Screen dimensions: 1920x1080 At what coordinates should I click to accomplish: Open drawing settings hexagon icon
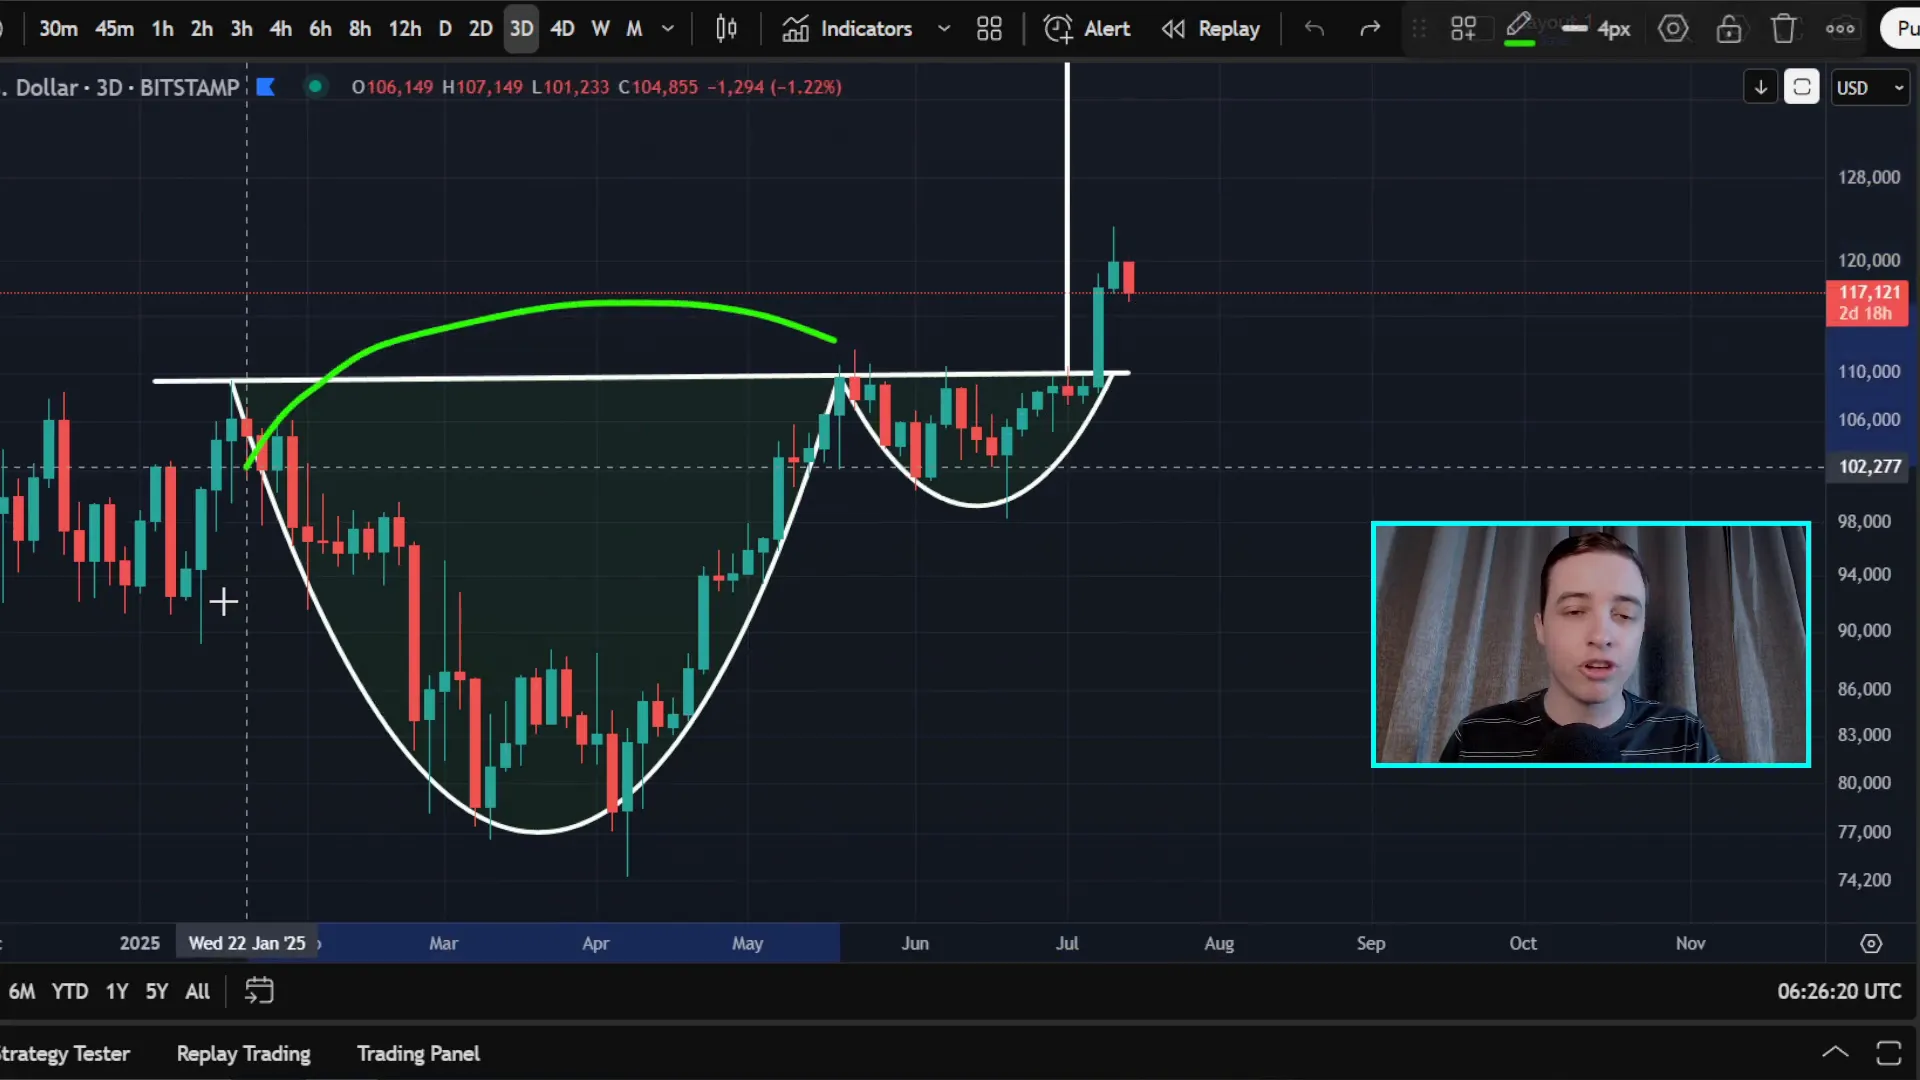pos(1673,29)
